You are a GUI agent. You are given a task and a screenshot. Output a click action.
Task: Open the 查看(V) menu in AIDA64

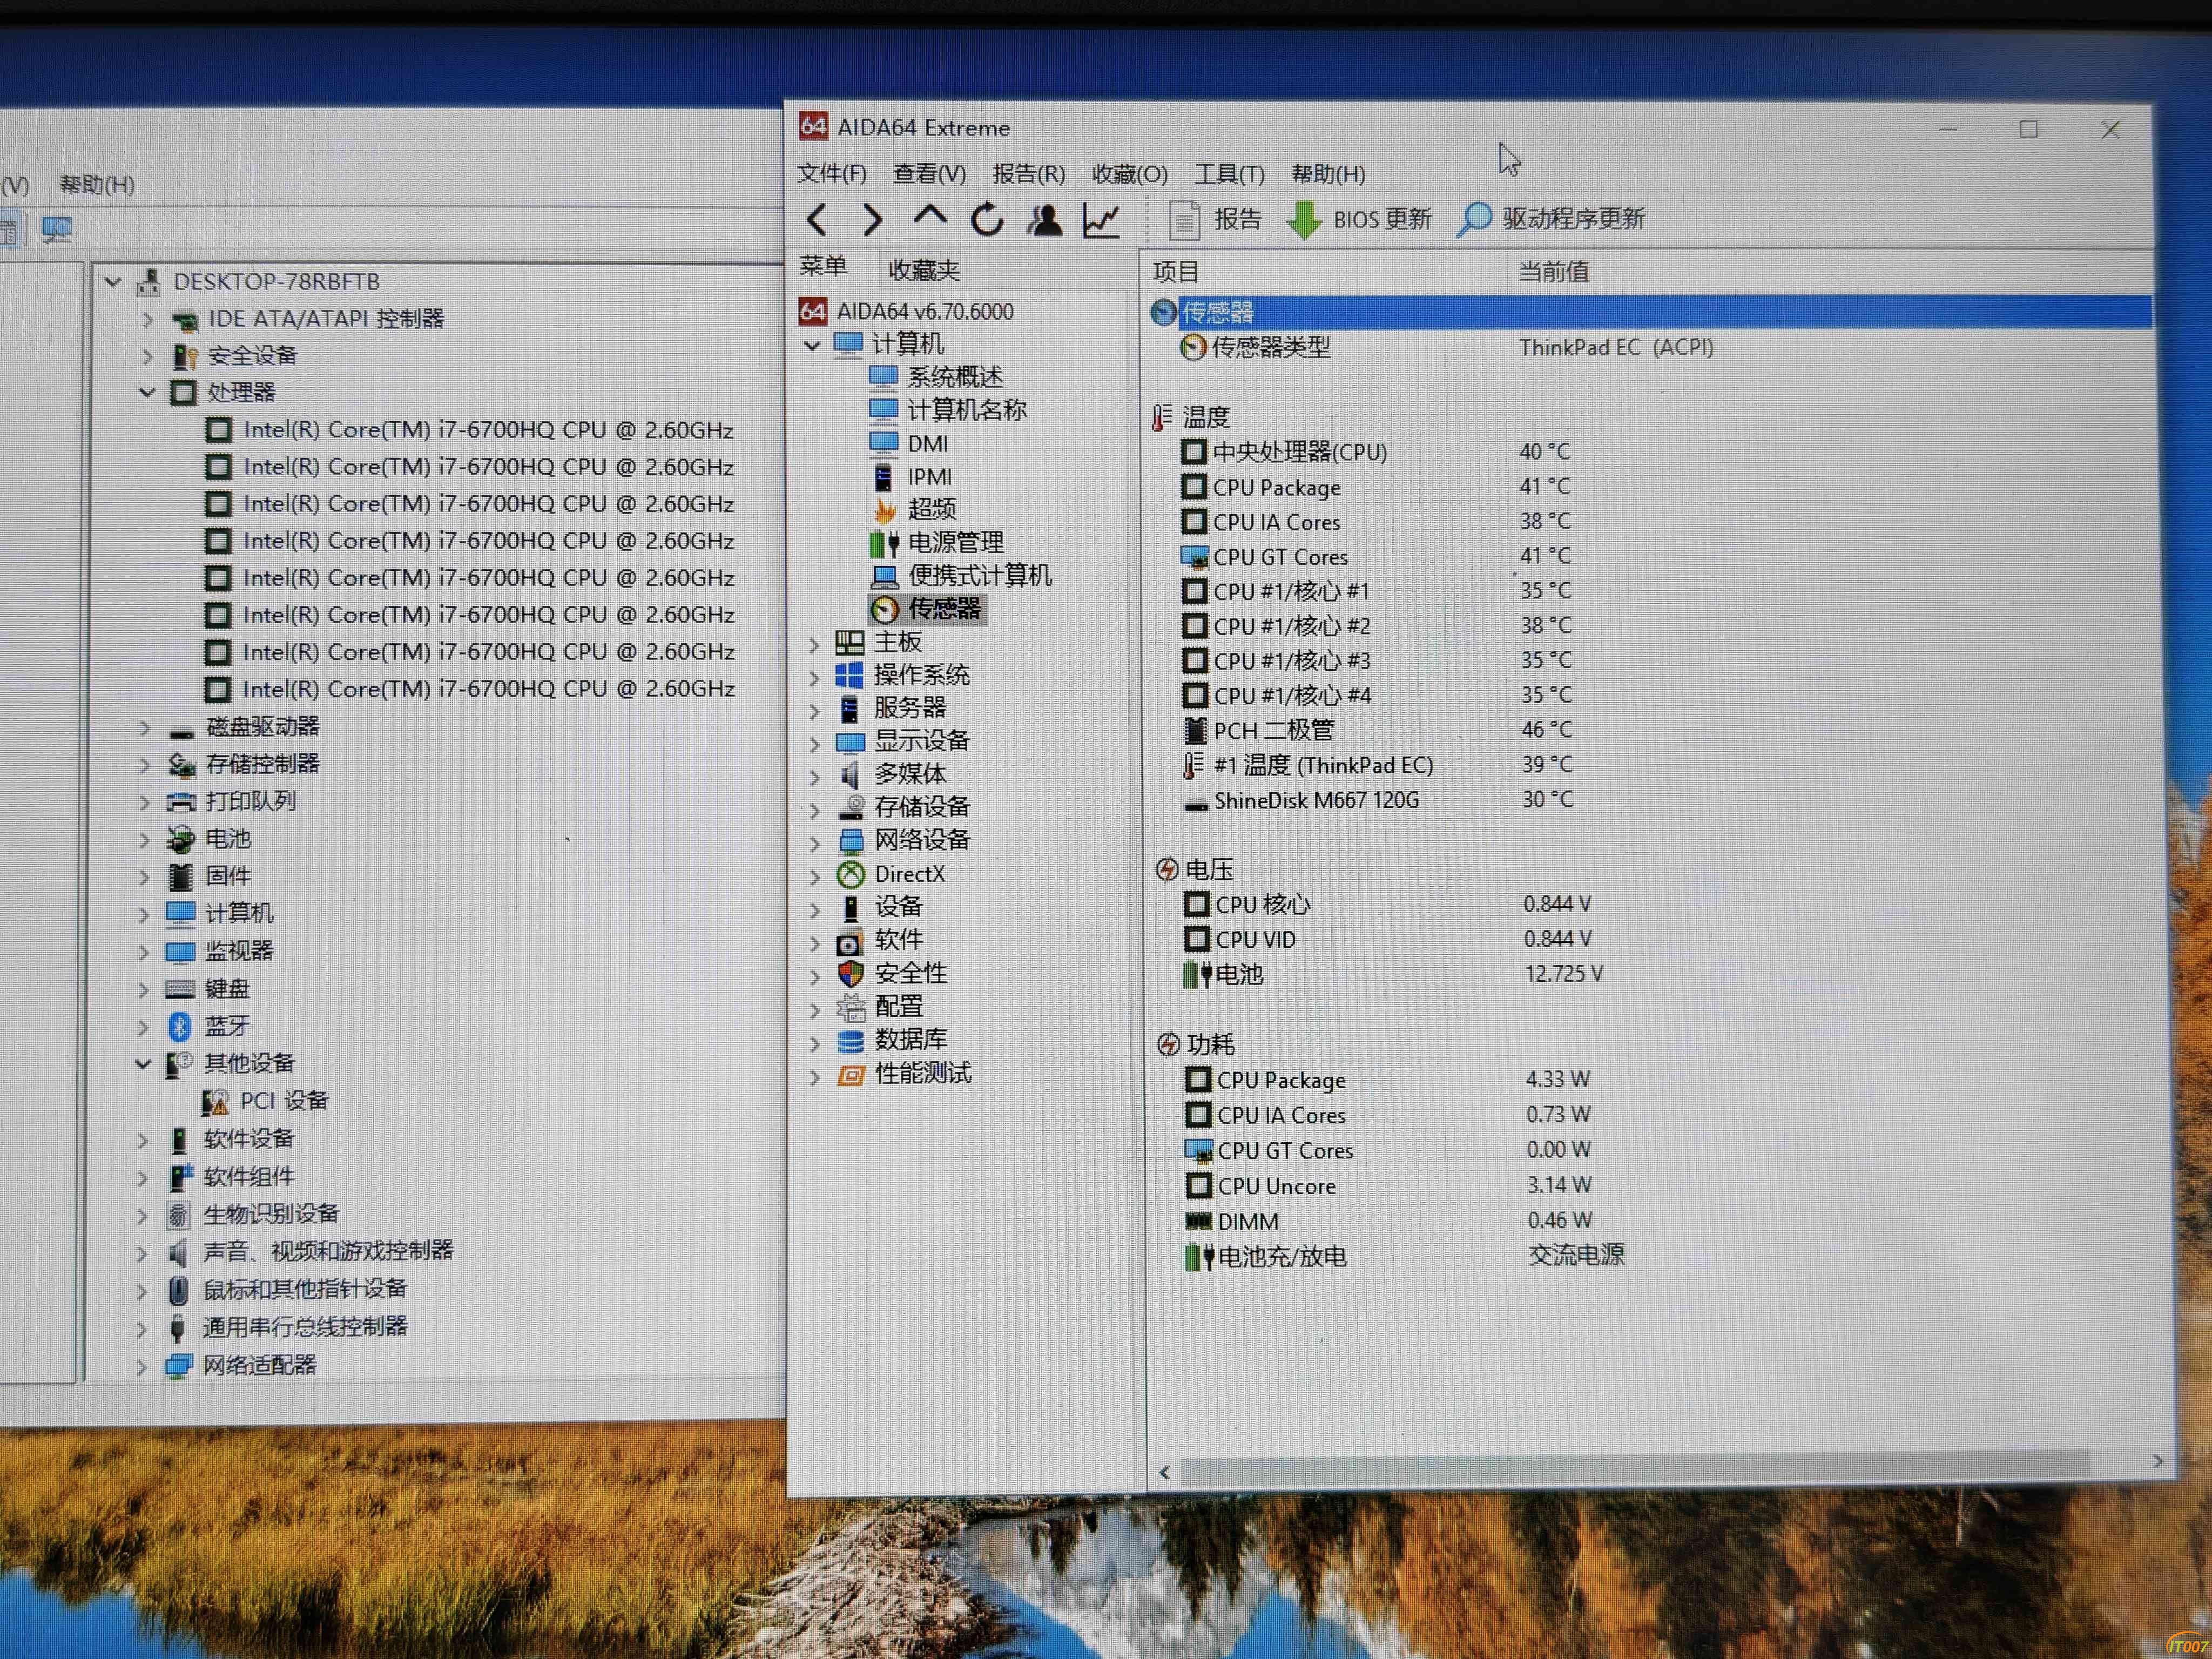click(x=929, y=173)
